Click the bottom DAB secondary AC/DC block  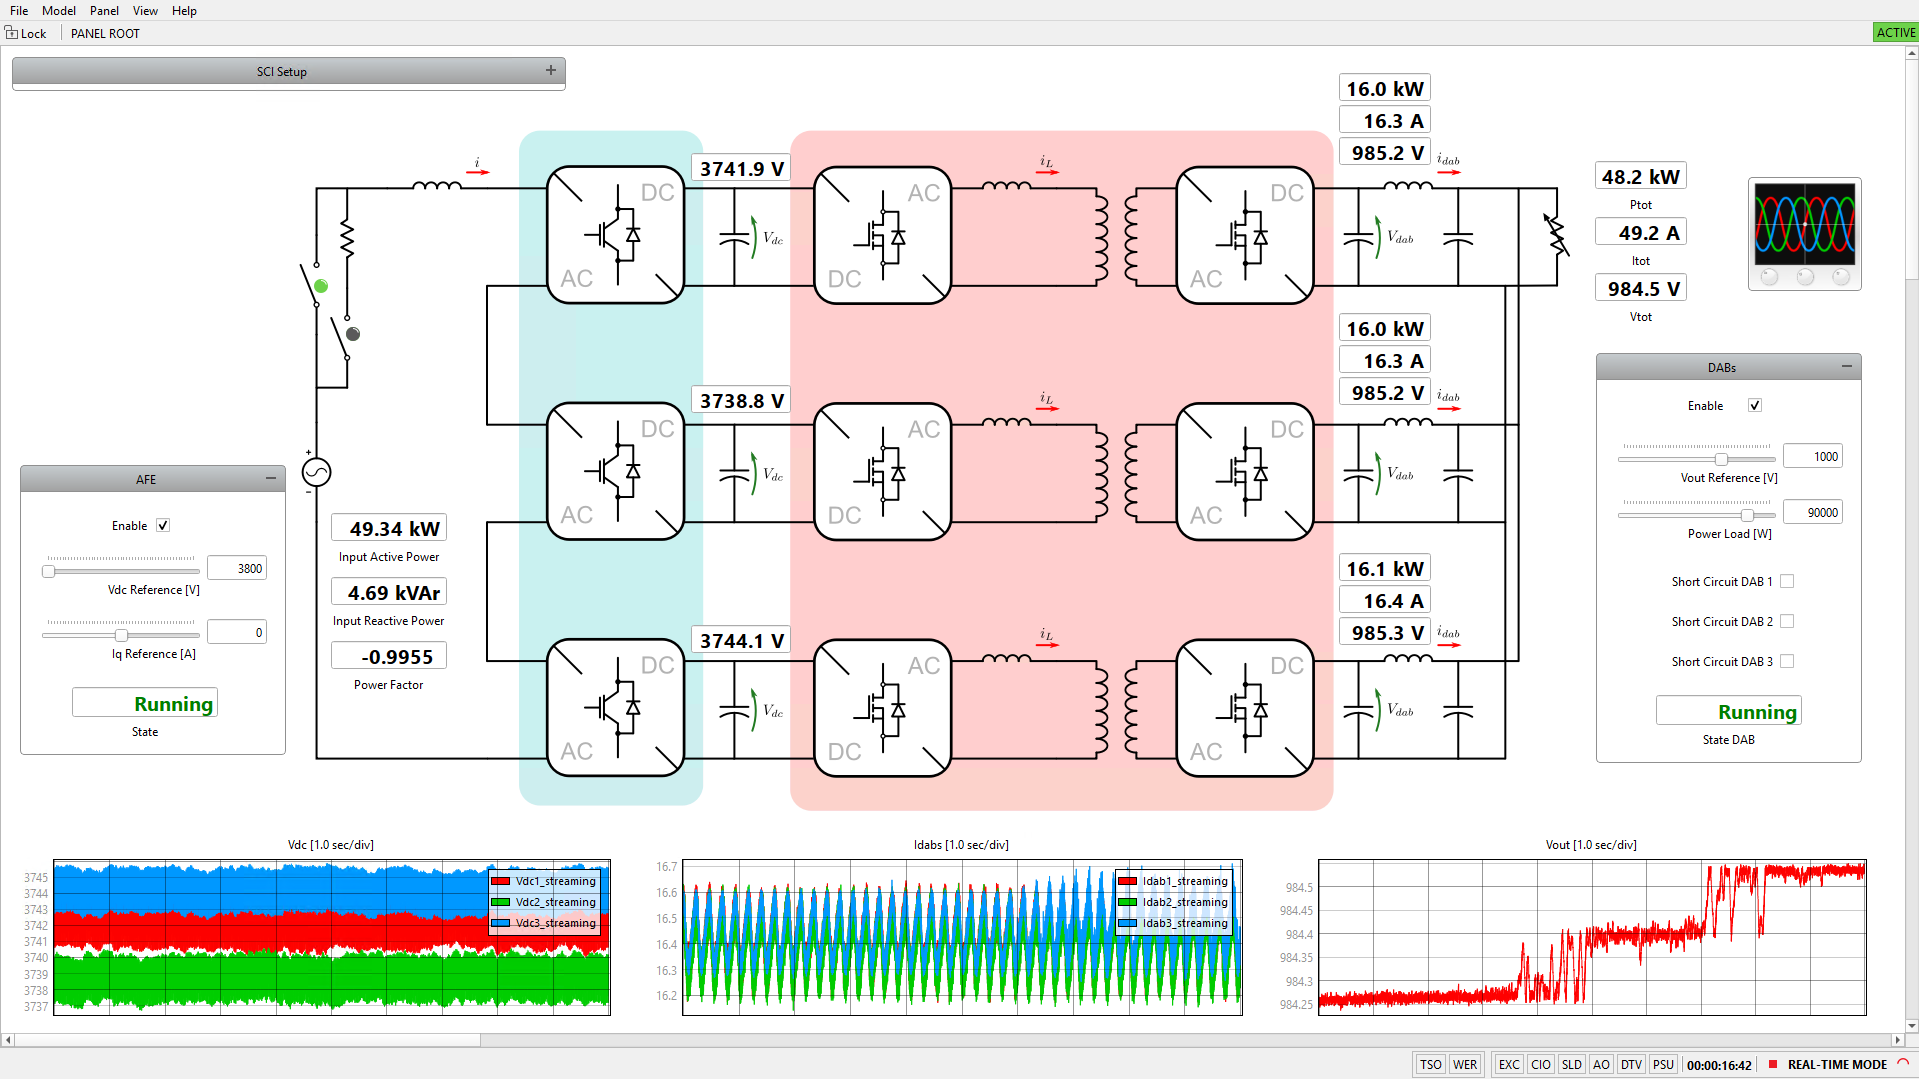(1245, 708)
